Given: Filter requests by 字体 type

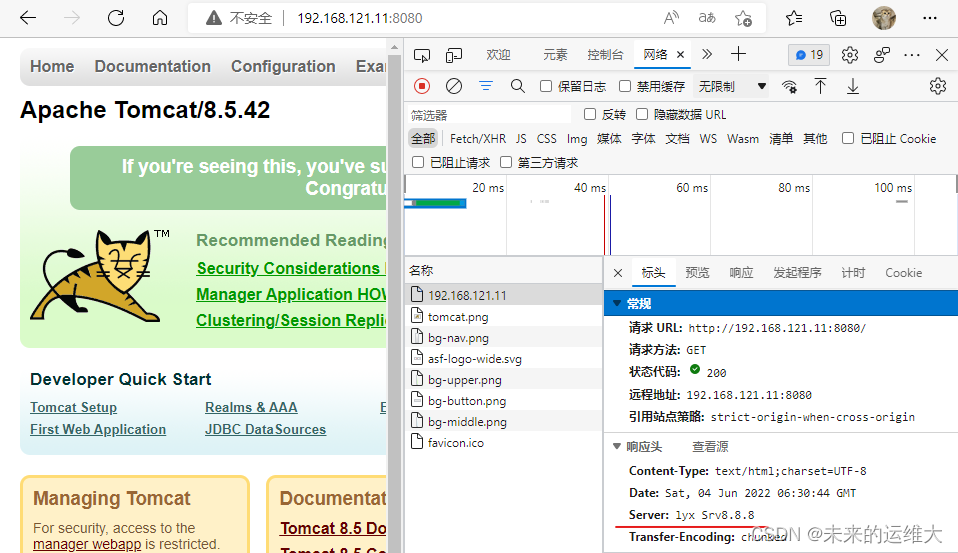Looking at the screenshot, I should point(643,139).
